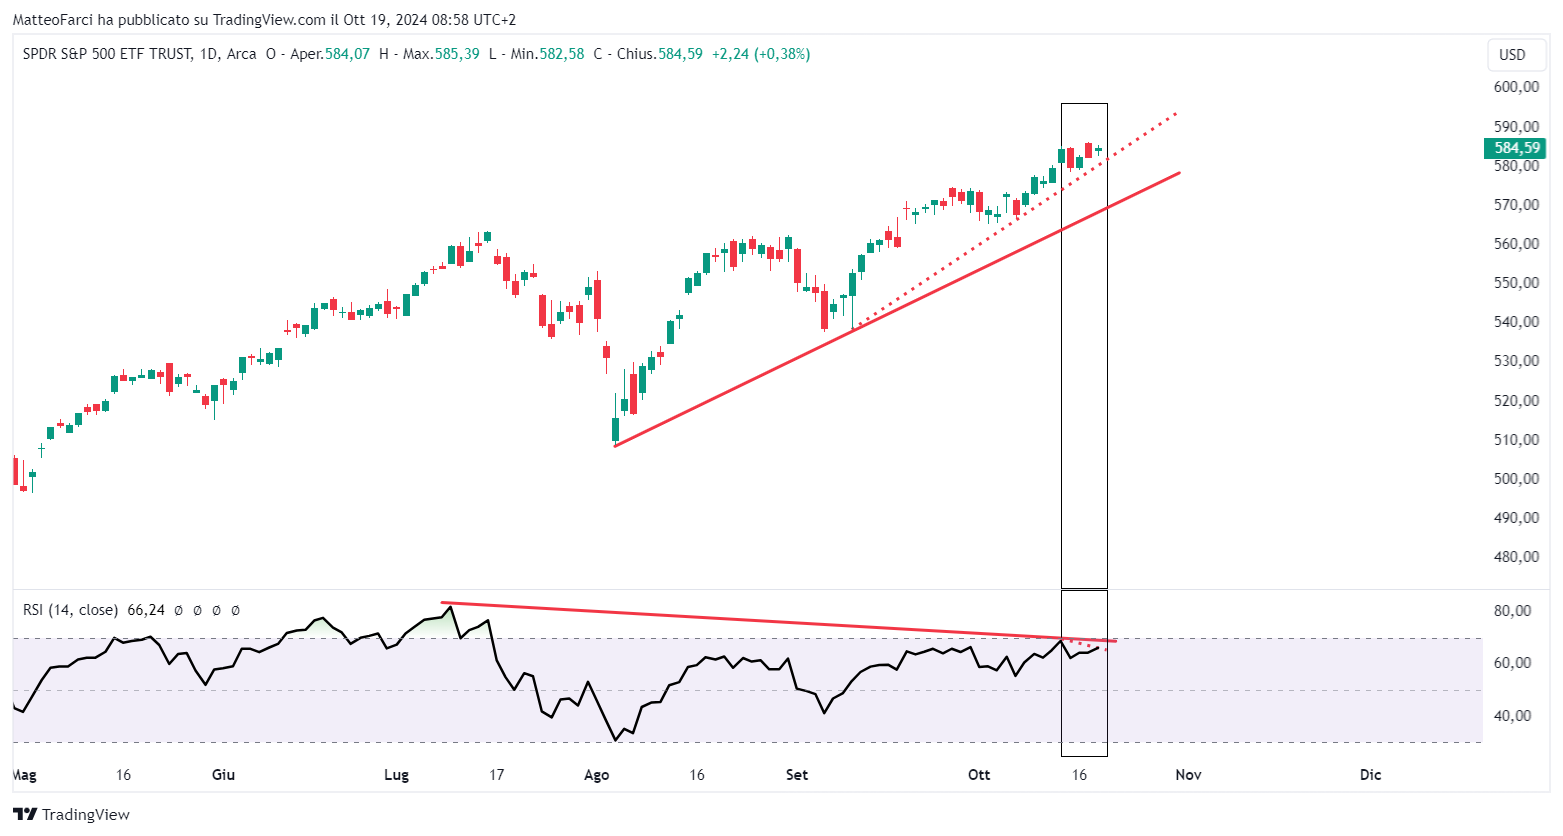Click the TradingView logo at bottom left
The image size is (1563, 836).
[x=71, y=814]
